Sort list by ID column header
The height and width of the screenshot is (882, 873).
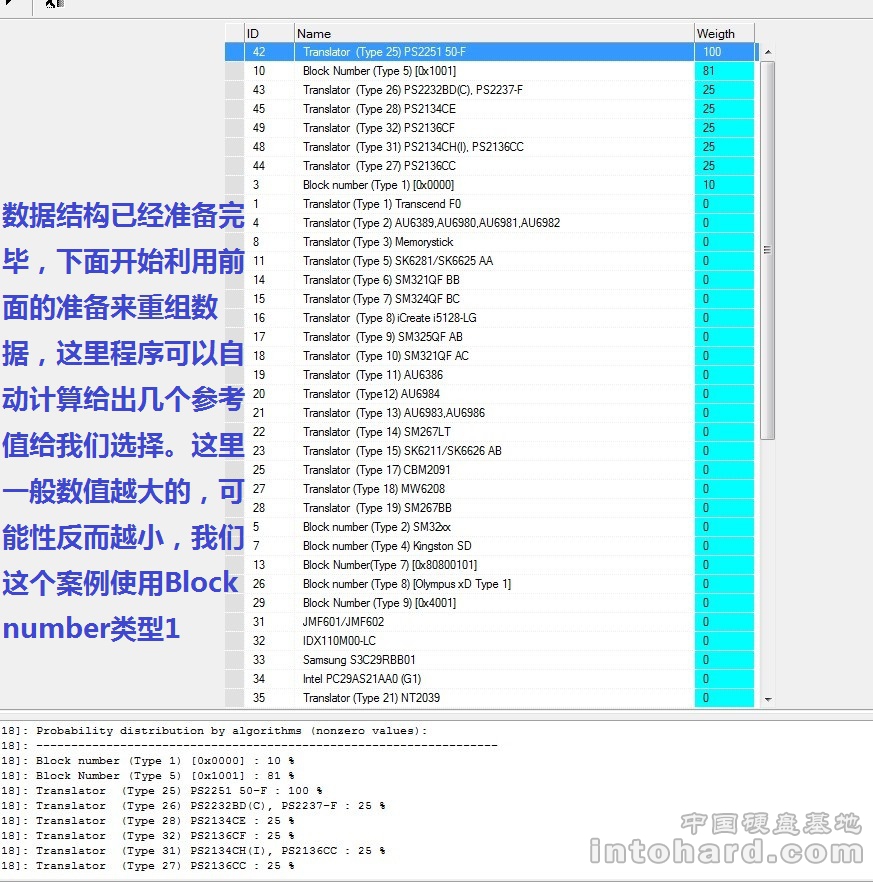pyautogui.click(x=268, y=33)
